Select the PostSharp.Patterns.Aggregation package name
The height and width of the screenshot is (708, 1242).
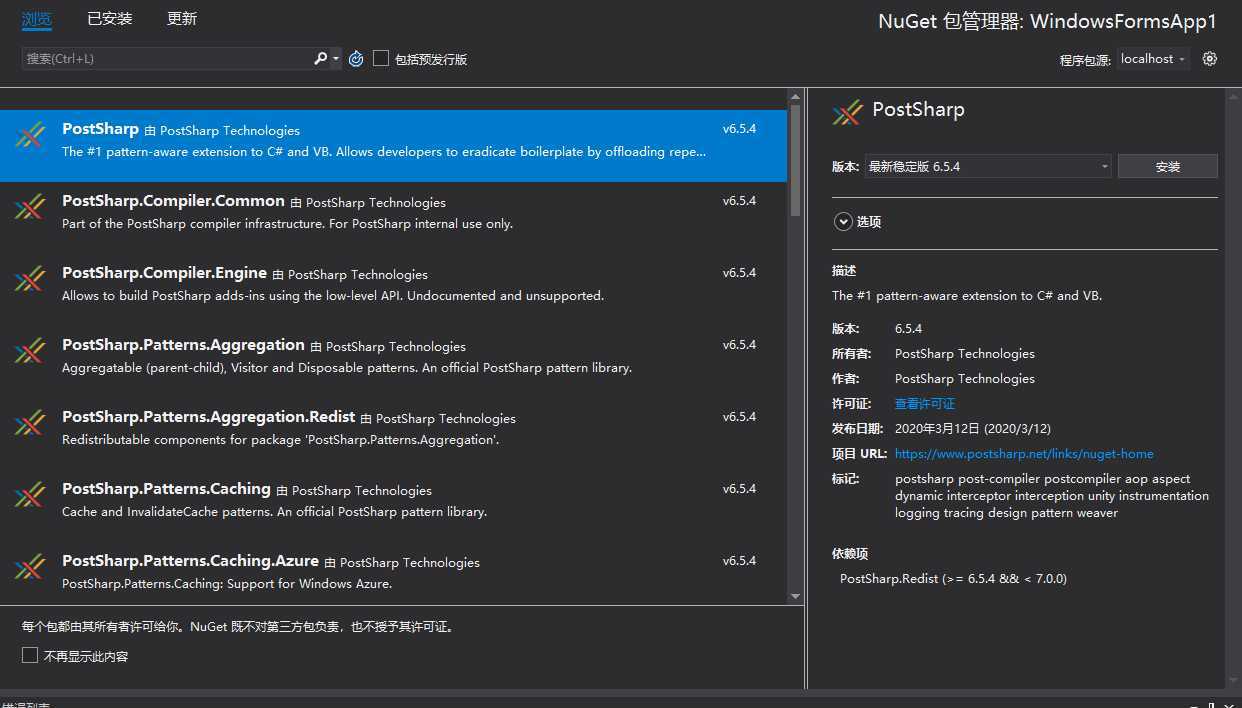pos(183,345)
